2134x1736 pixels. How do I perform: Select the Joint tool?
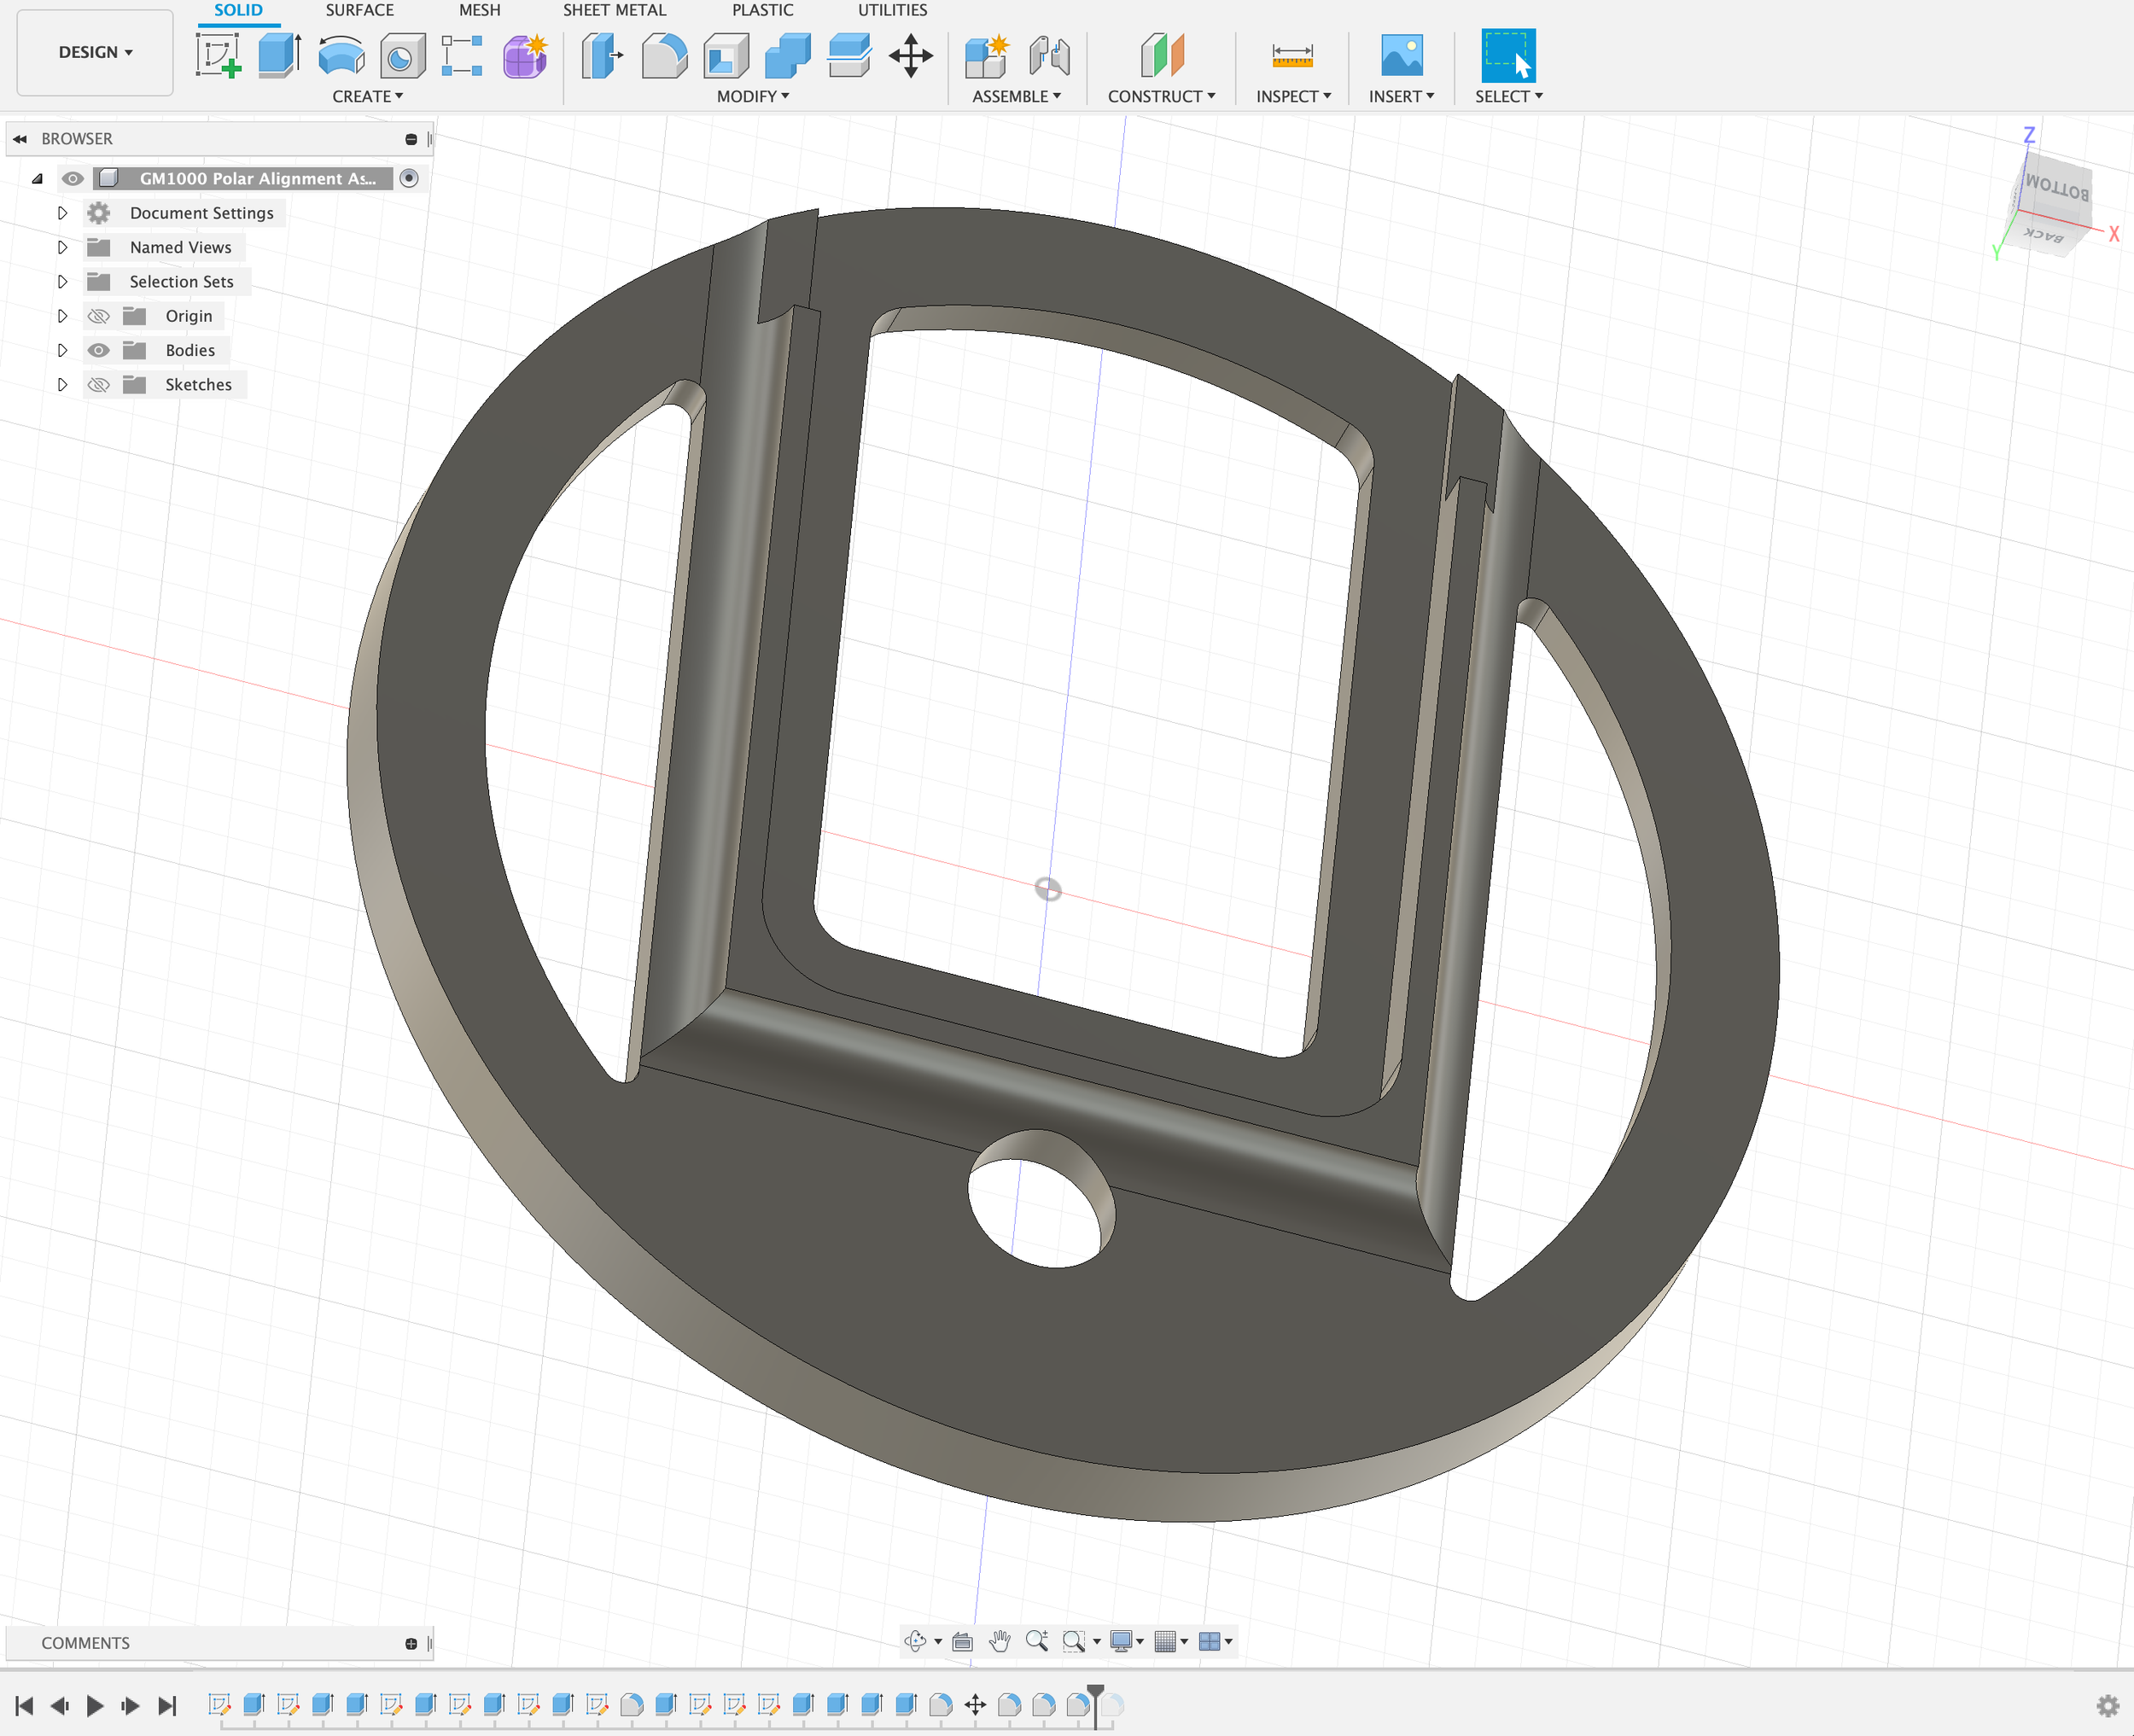1049,55
